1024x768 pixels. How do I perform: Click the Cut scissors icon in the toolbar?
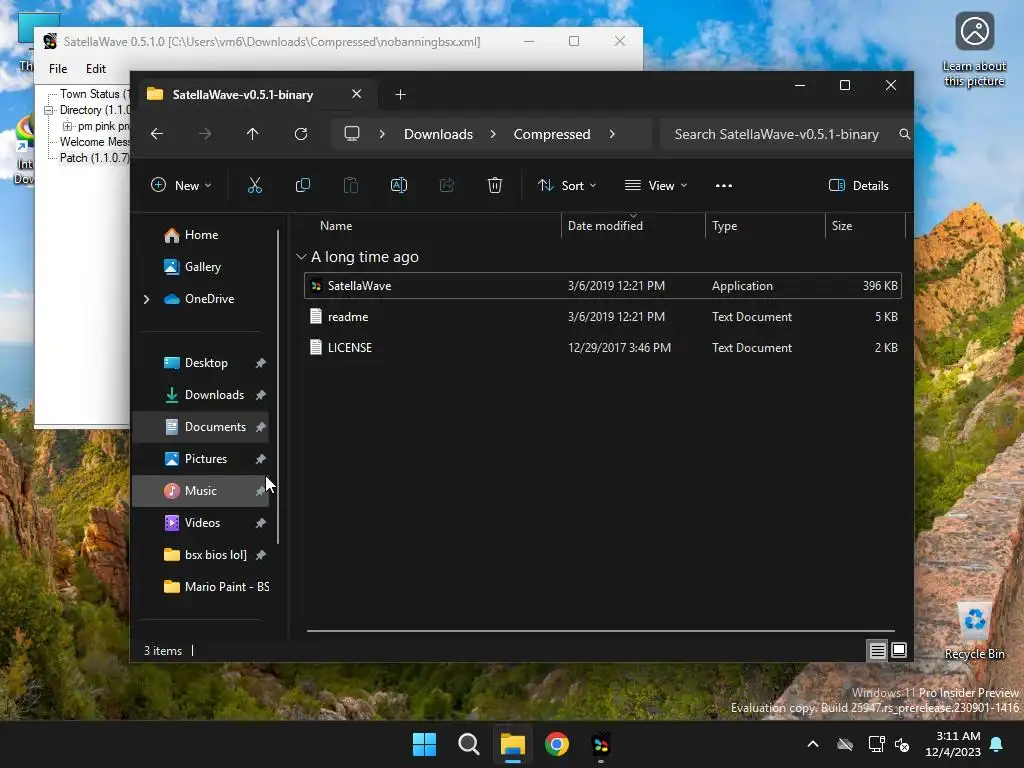255,185
